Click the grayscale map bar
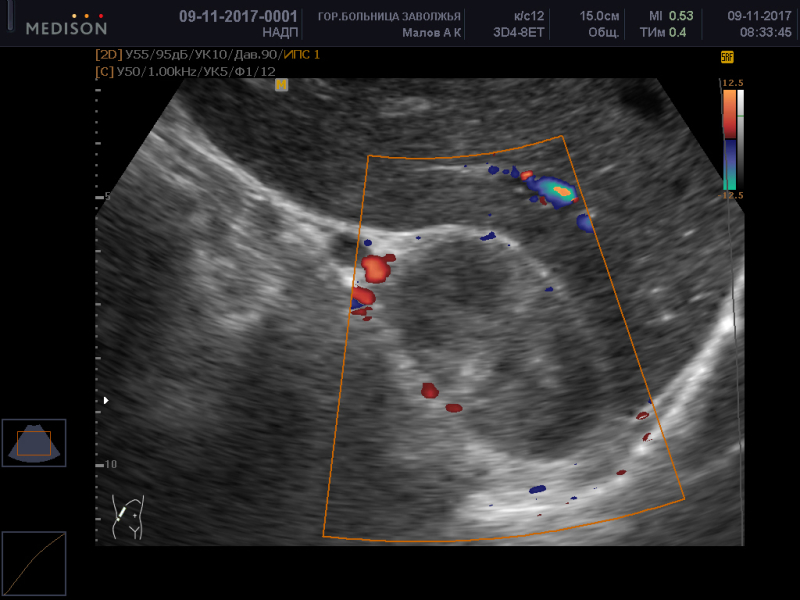This screenshot has height=600, width=800. click(740, 140)
